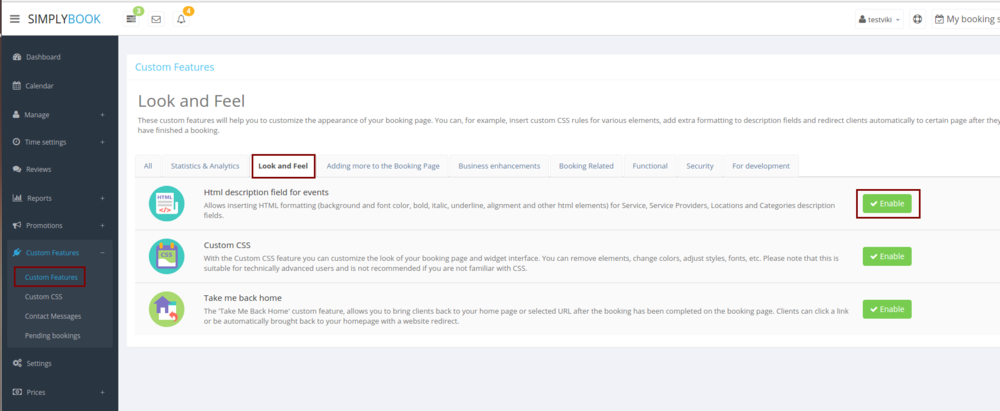
Task: Open the bell notifications icon
Action: pos(181,19)
